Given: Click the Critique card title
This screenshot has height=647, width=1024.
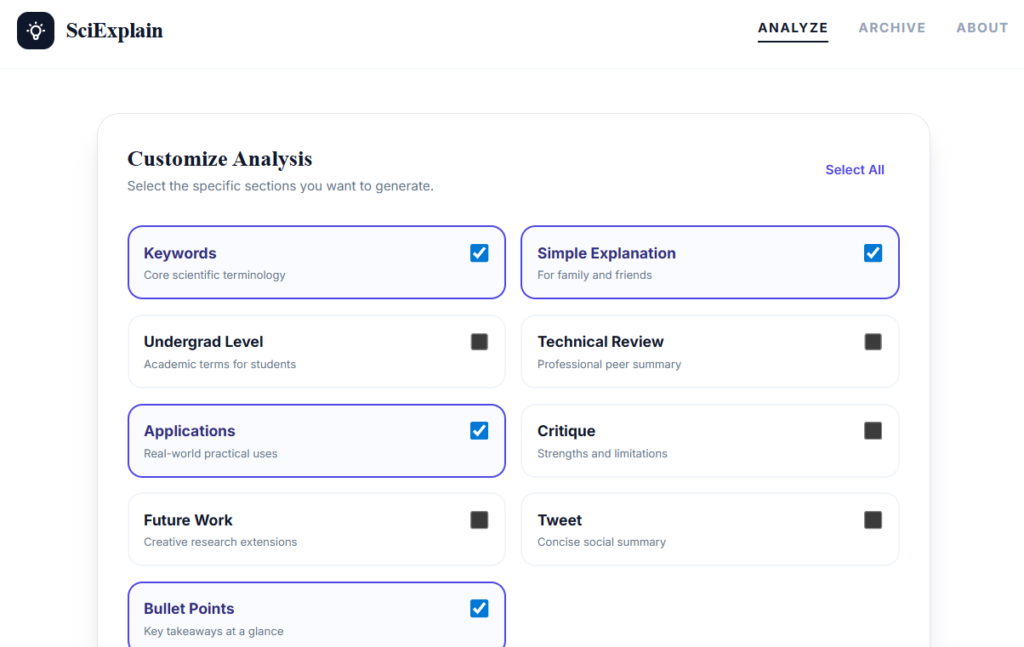Looking at the screenshot, I should pos(566,431).
